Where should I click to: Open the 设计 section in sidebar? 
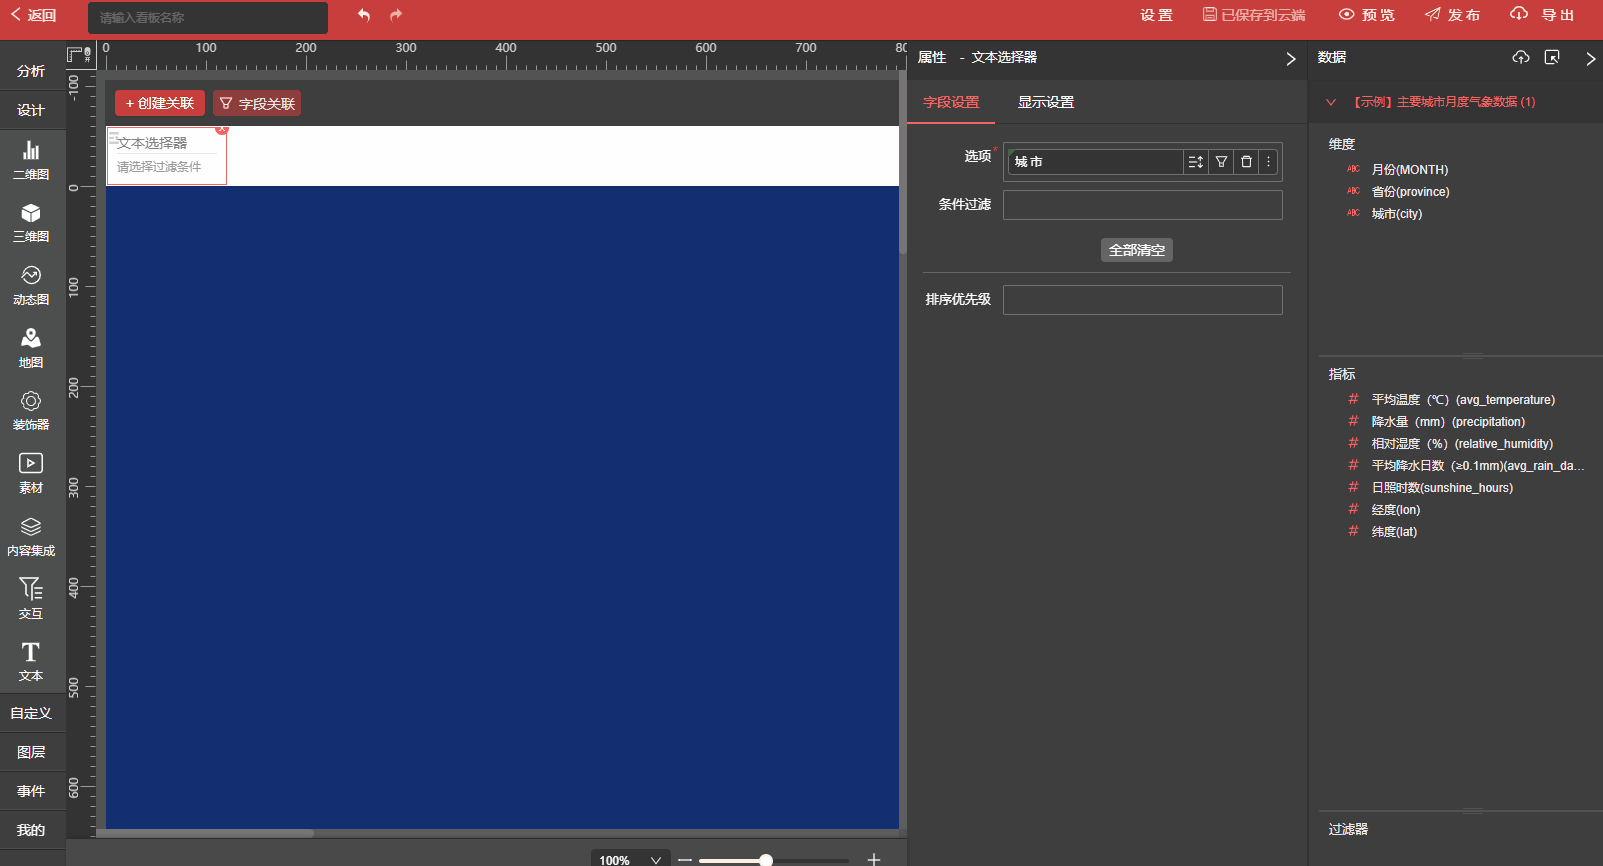(31, 110)
